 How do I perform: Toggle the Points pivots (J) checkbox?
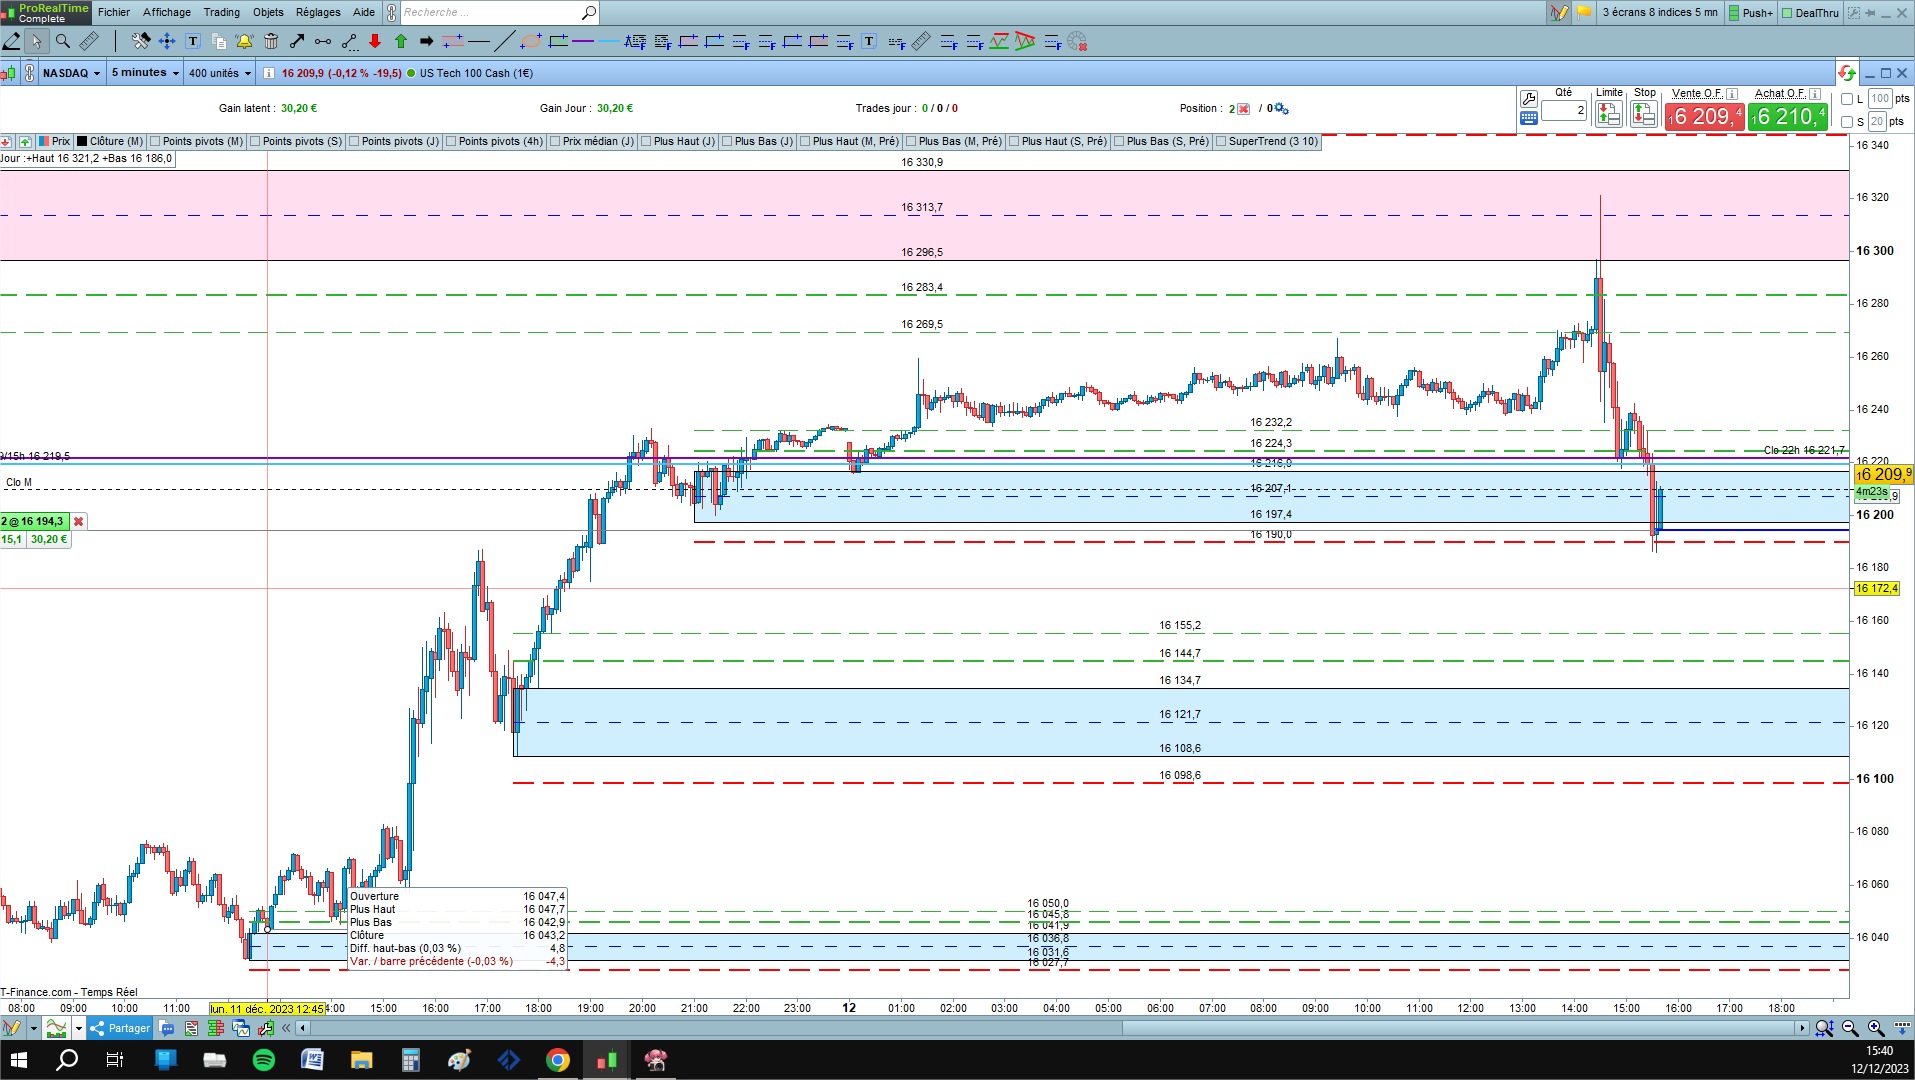coord(354,141)
